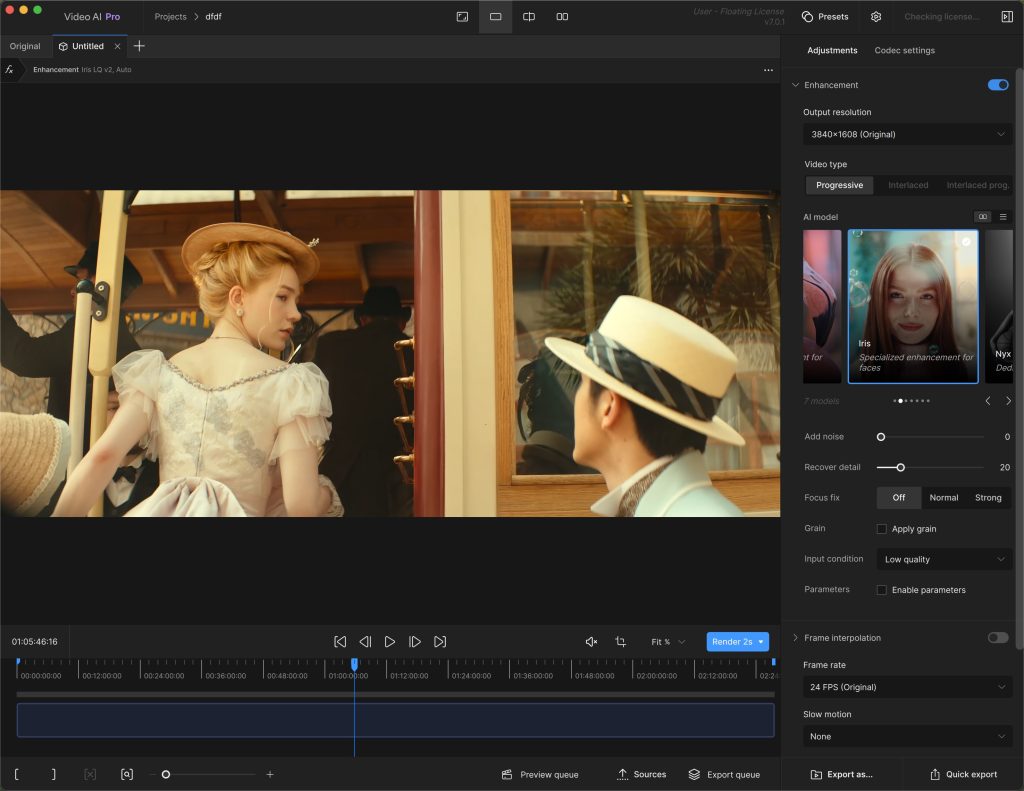1024x791 pixels.
Task: Open the split-screen comparison view
Action: pos(529,17)
